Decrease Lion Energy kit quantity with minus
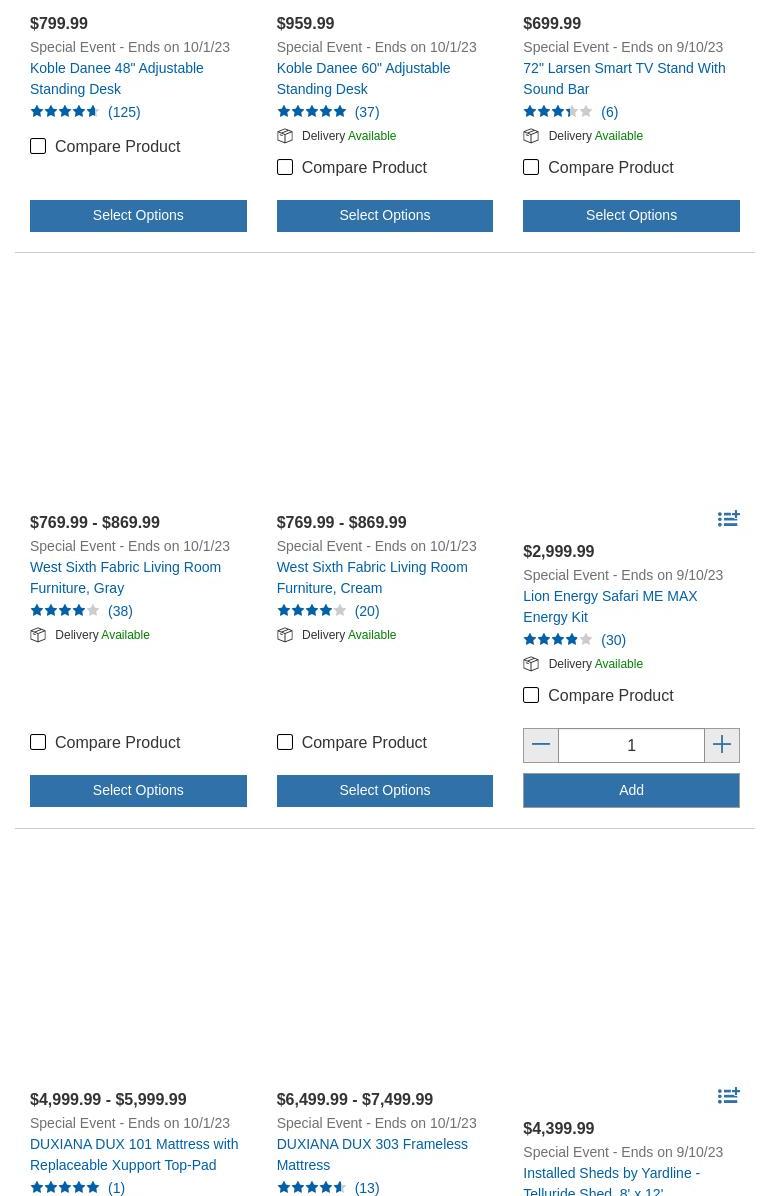This screenshot has width=770, height=1196. (x=540, y=745)
